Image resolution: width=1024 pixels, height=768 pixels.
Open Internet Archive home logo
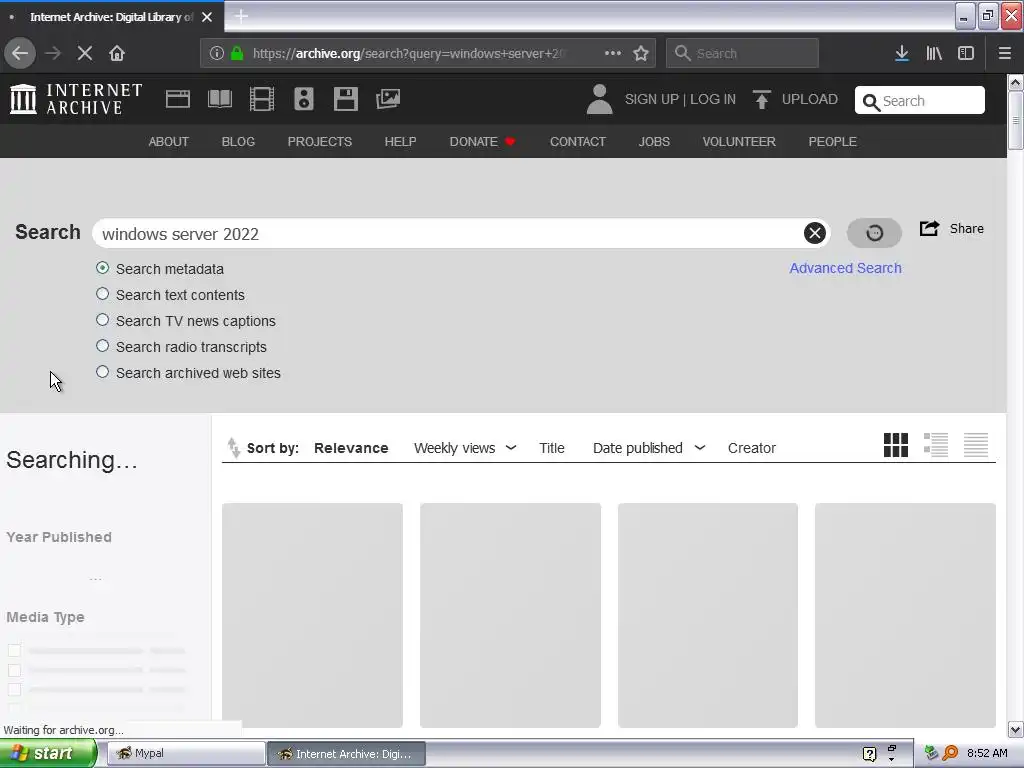(x=76, y=99)
